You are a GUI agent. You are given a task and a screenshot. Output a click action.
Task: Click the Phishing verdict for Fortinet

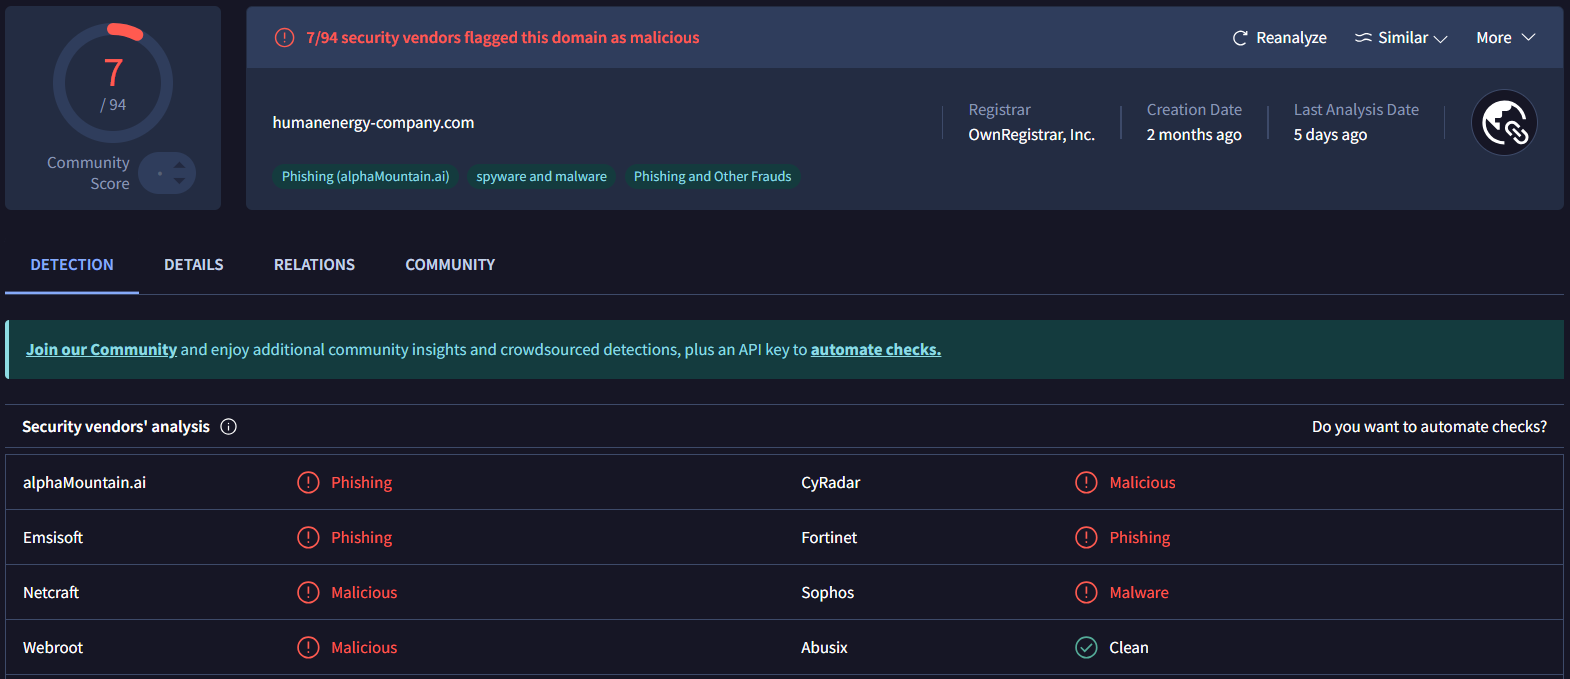coord(1139,538)
